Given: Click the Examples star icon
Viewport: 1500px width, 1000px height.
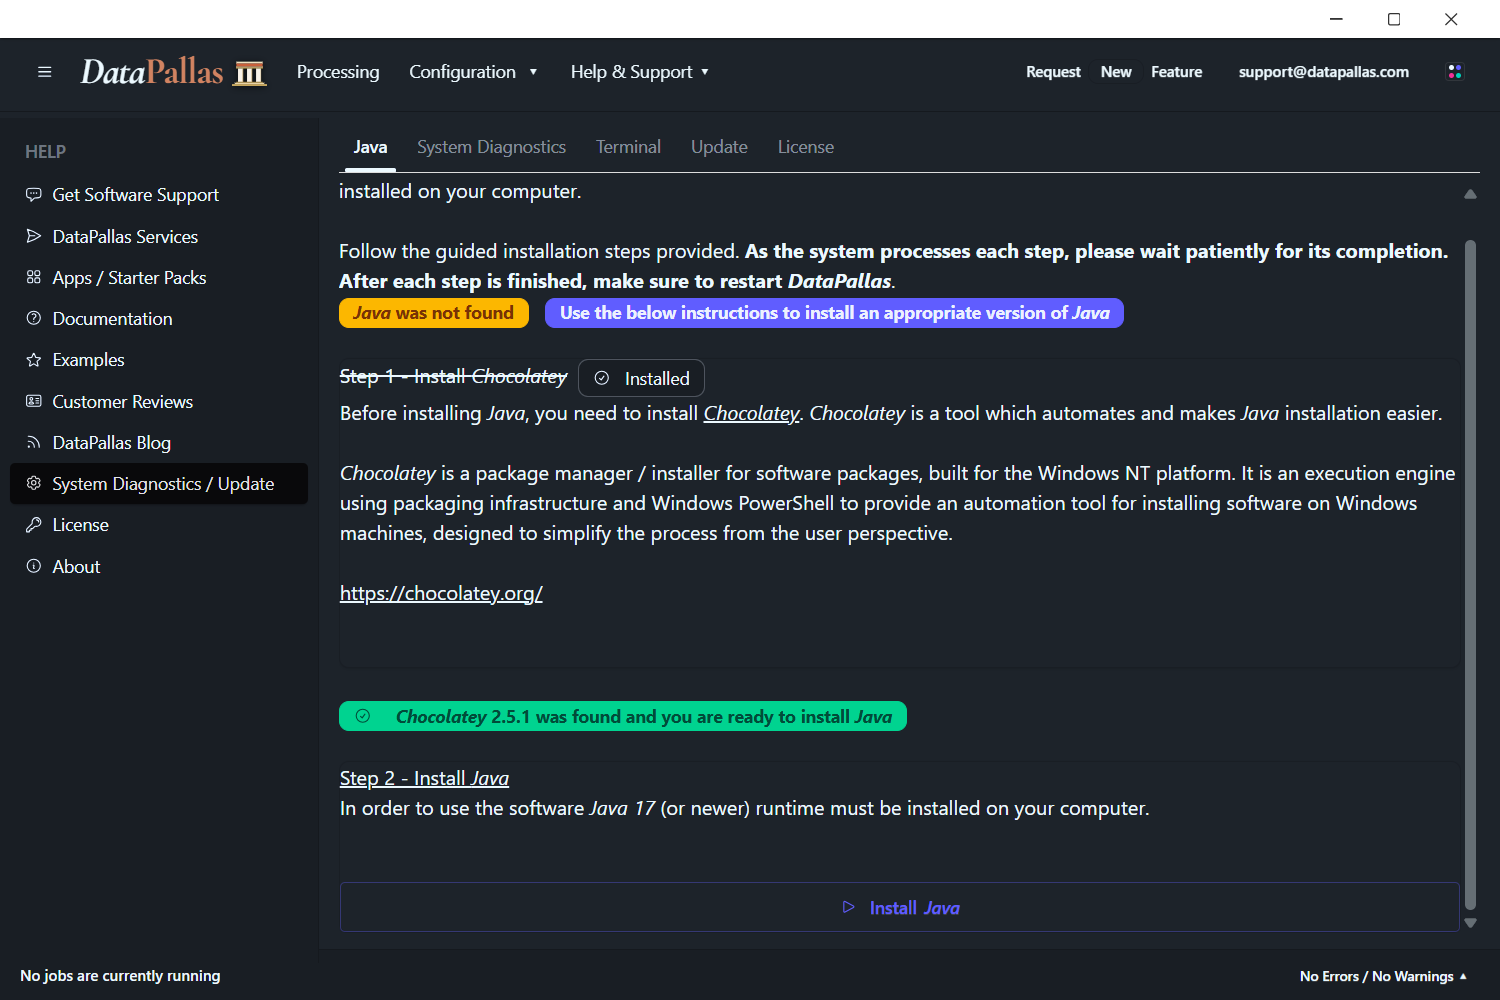Looking at the screenshot, I should [34, 359].
